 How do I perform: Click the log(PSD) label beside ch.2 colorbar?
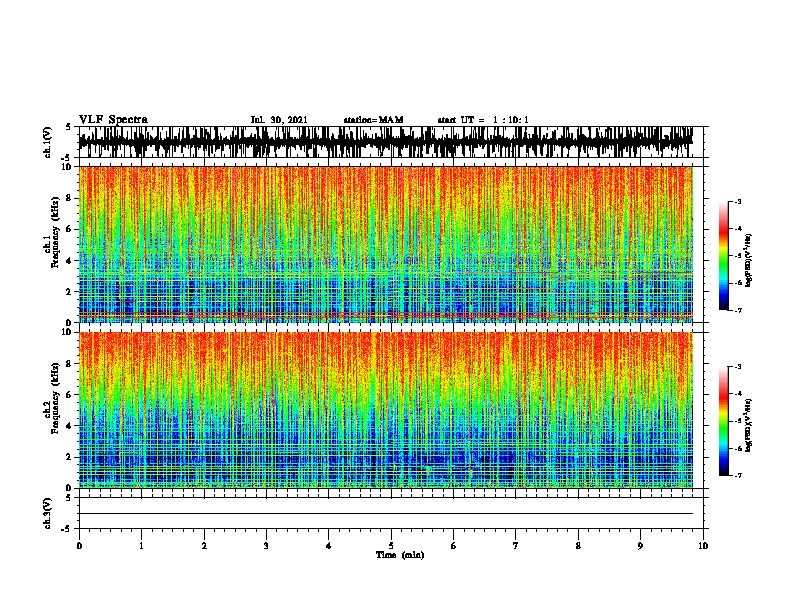(748, 425)
